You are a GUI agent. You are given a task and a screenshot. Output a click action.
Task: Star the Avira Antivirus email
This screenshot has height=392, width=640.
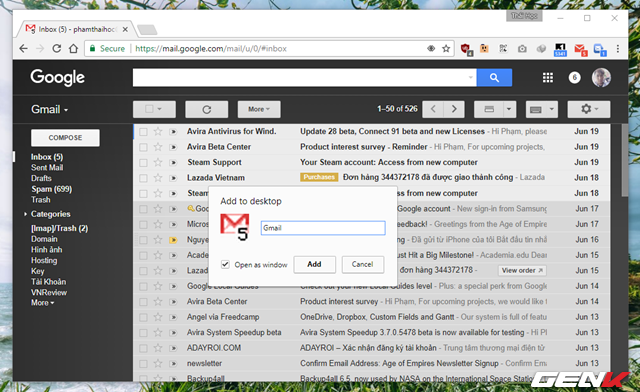pyautogui.click(x=158, y=131)
